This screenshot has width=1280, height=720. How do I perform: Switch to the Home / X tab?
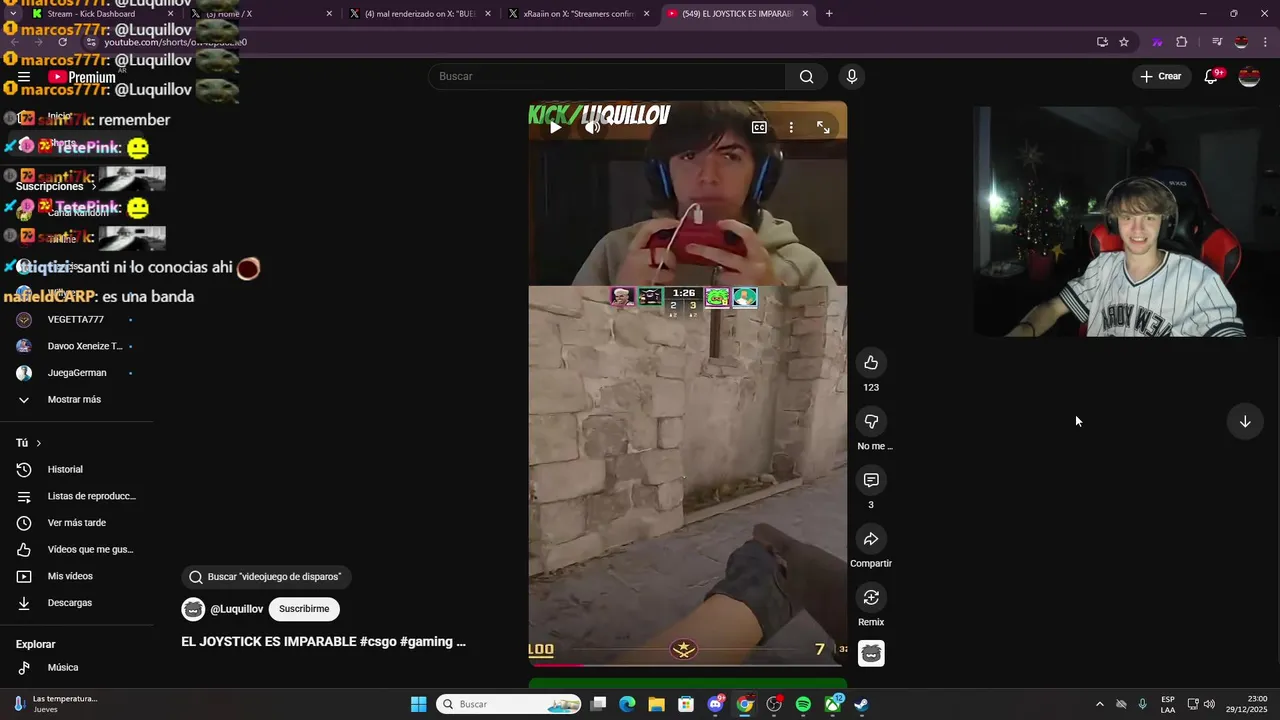coord(262,14)
